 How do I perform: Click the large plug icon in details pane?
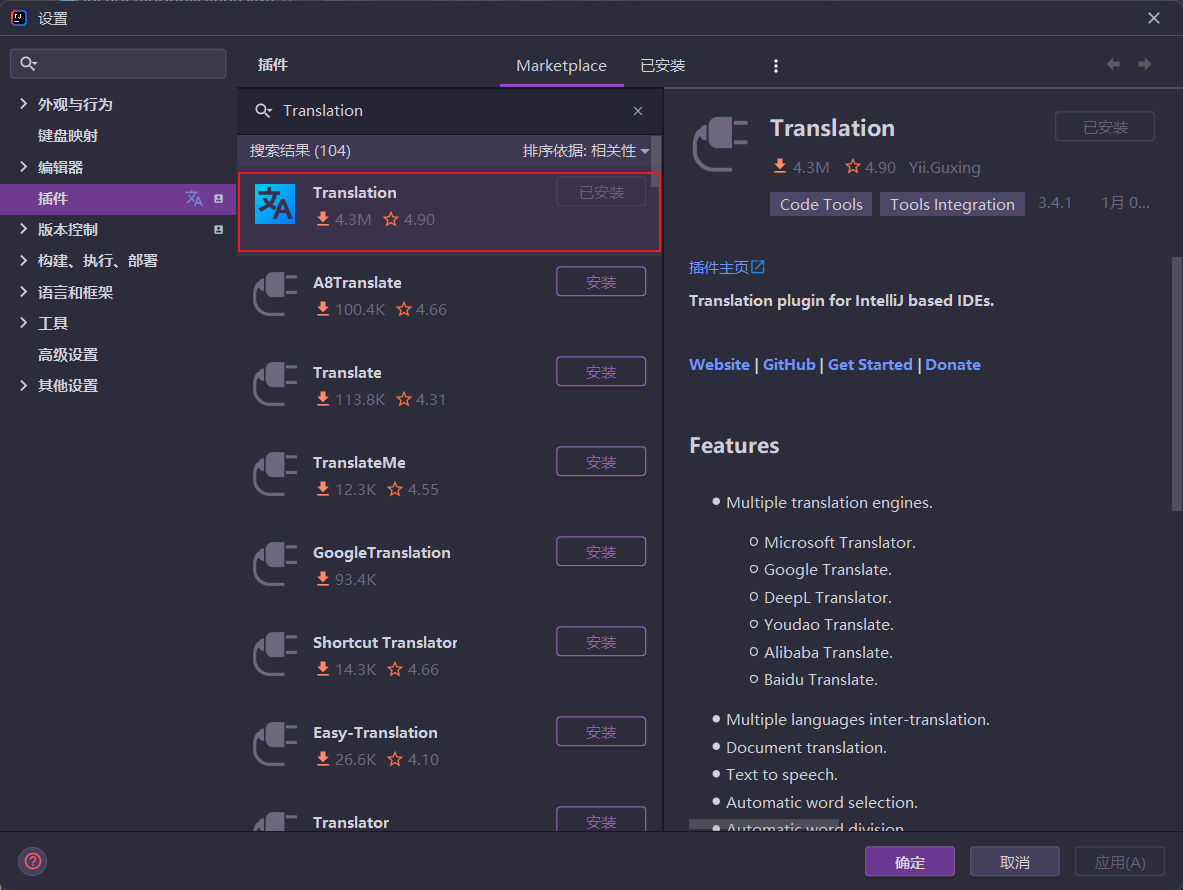point(721,144)
